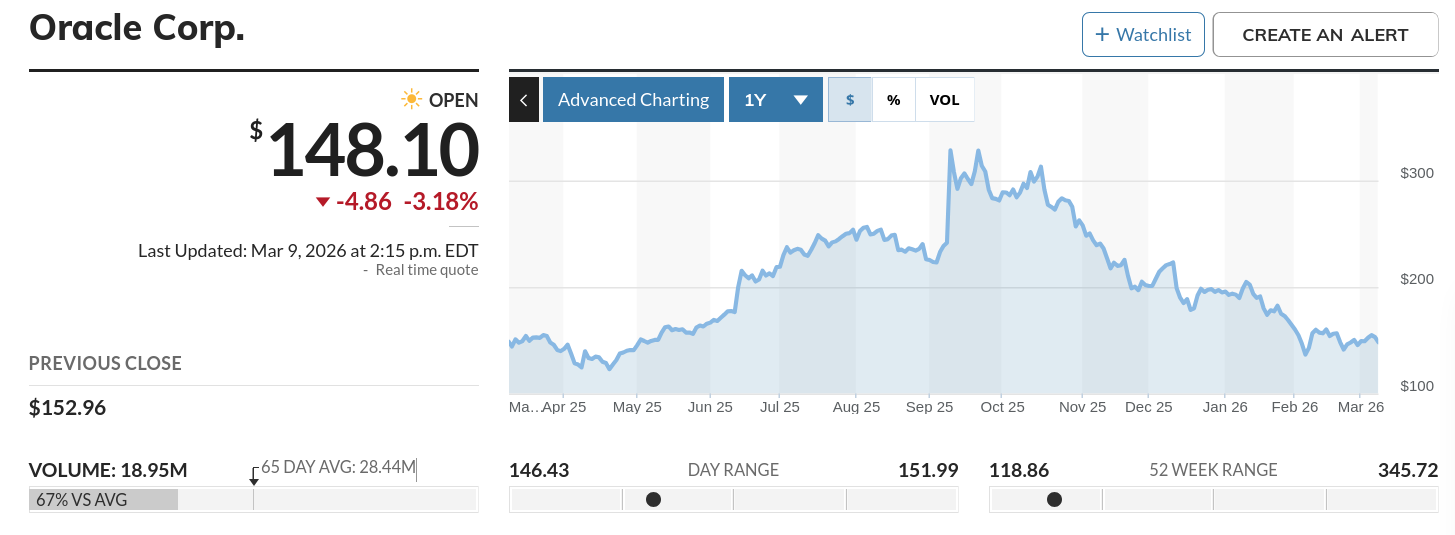Click the Oct 25 label on chart axis
This screenshot has height=535, width=1455.
click(1002, 407)
